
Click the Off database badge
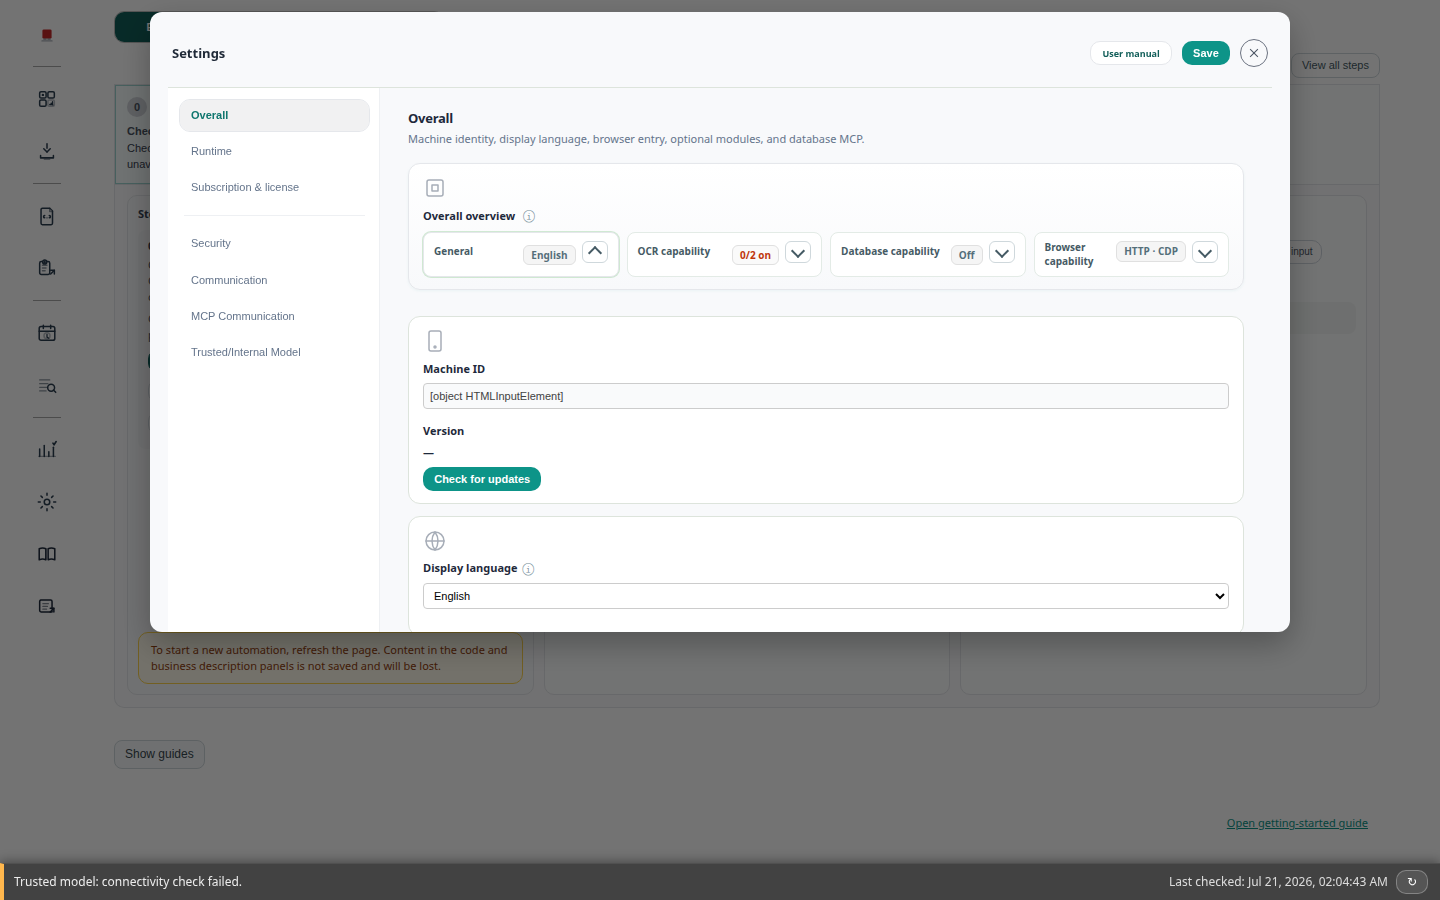click(x=966, y=255)
